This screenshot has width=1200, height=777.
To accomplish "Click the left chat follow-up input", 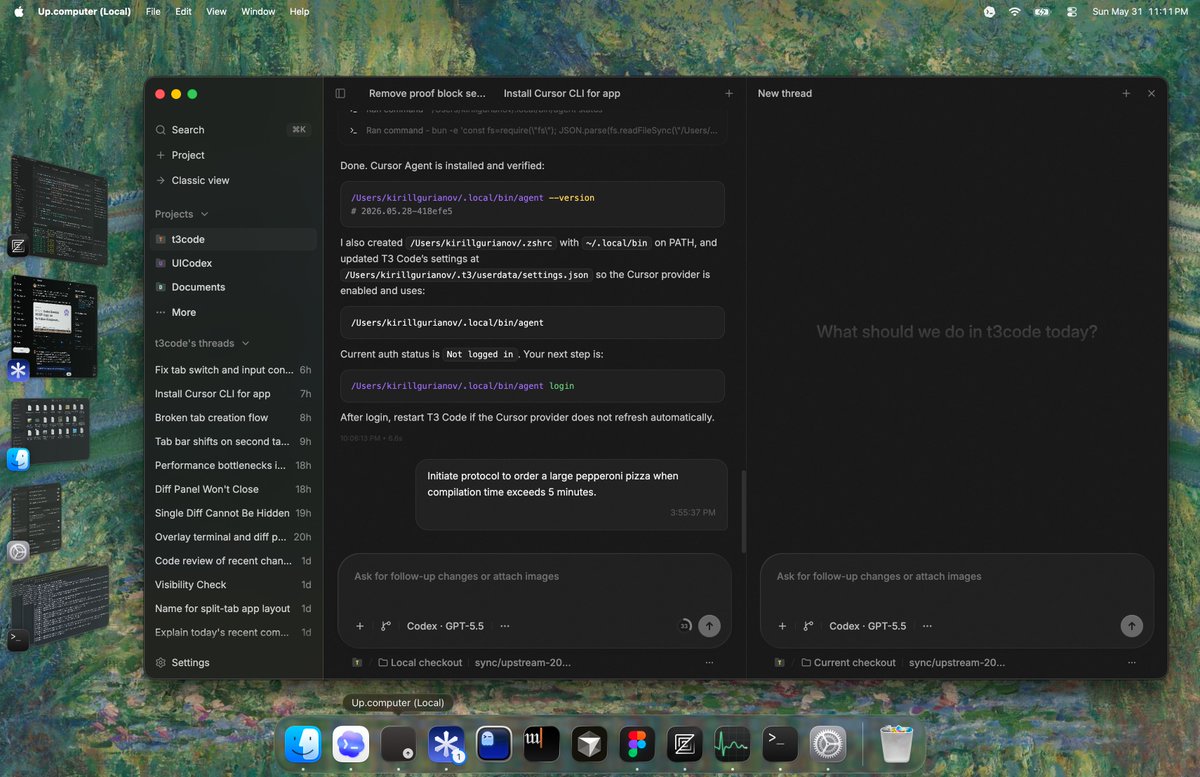I will tap(534, 577).
